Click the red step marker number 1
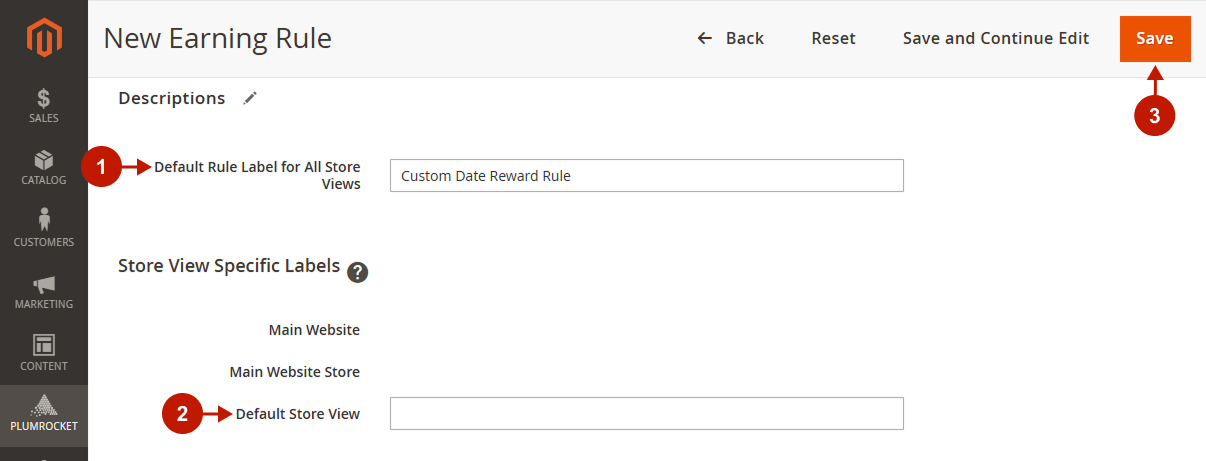 [x=102, y=168]
